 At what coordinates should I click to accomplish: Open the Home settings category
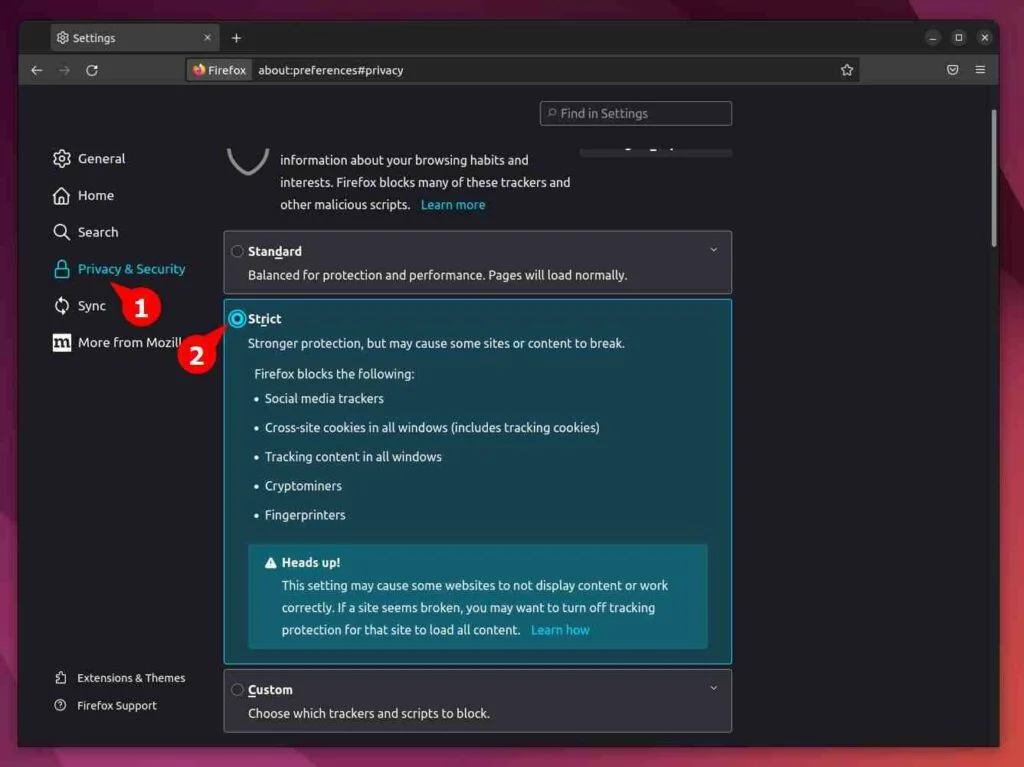click(x=83, y=195)
